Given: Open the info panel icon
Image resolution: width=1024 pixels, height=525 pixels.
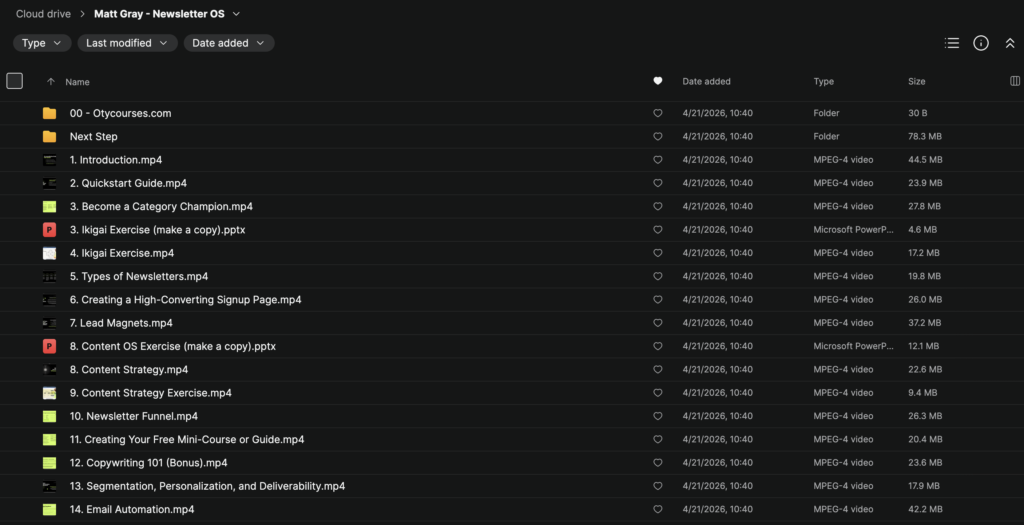Looking at the screenshot, I should (x=980, y=43).
